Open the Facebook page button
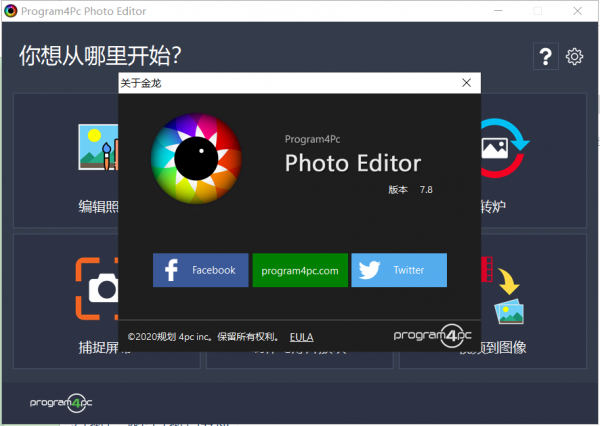The height and width of the screenshot is (426, 600). click(x=201, y=270)
